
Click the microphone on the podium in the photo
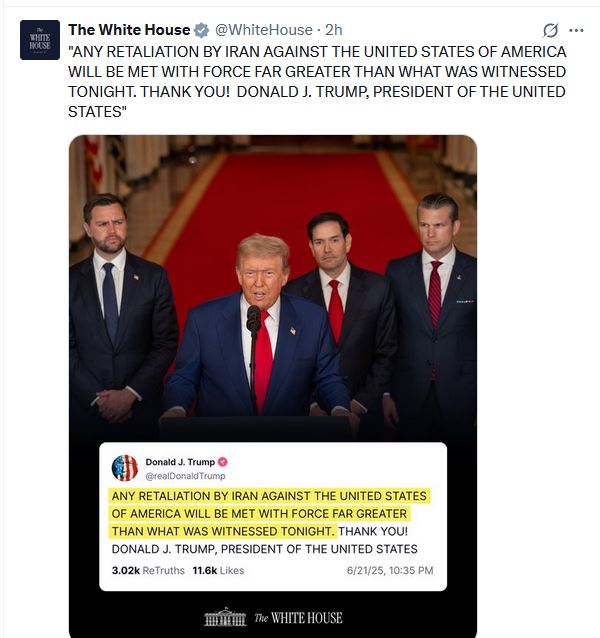[254, 319]
